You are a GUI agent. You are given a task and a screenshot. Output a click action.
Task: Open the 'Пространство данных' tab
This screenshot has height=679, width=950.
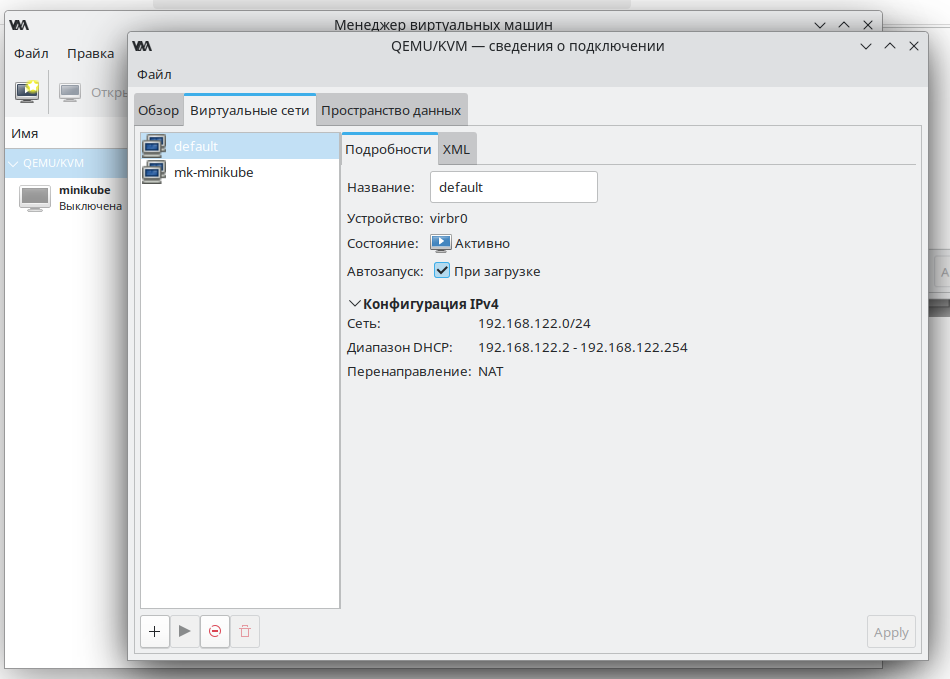pos(391,110)
